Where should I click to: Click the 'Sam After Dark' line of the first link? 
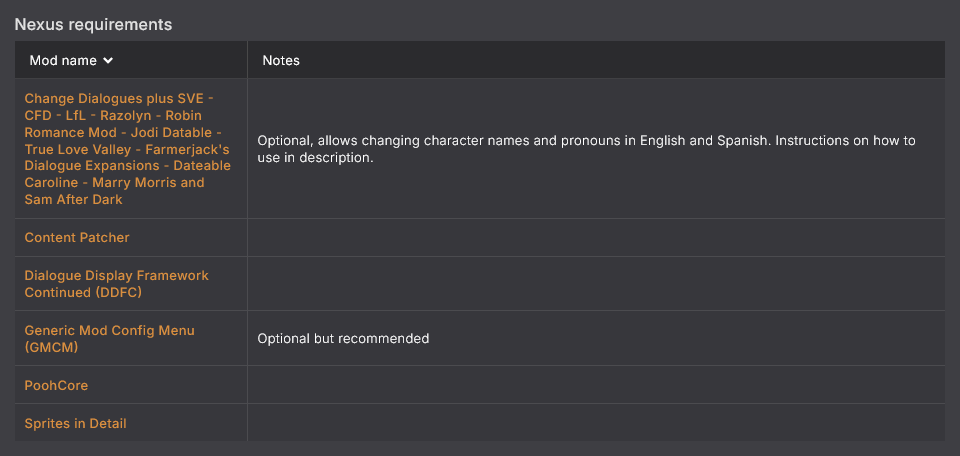pyautogui.click(x=74, y=200)
